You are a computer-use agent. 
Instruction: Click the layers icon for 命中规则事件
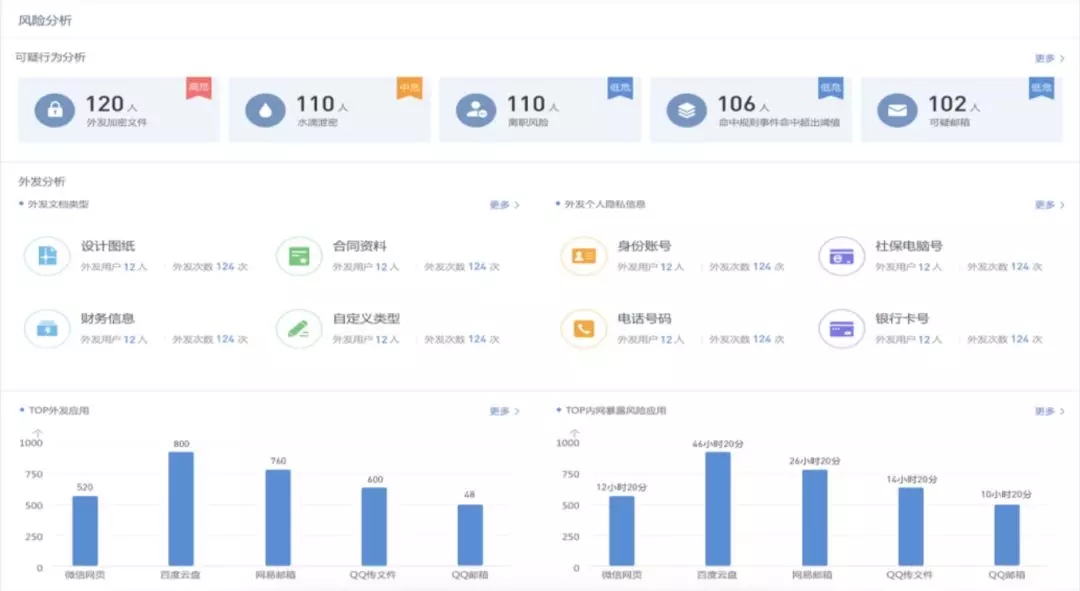(x=686, y=110)
